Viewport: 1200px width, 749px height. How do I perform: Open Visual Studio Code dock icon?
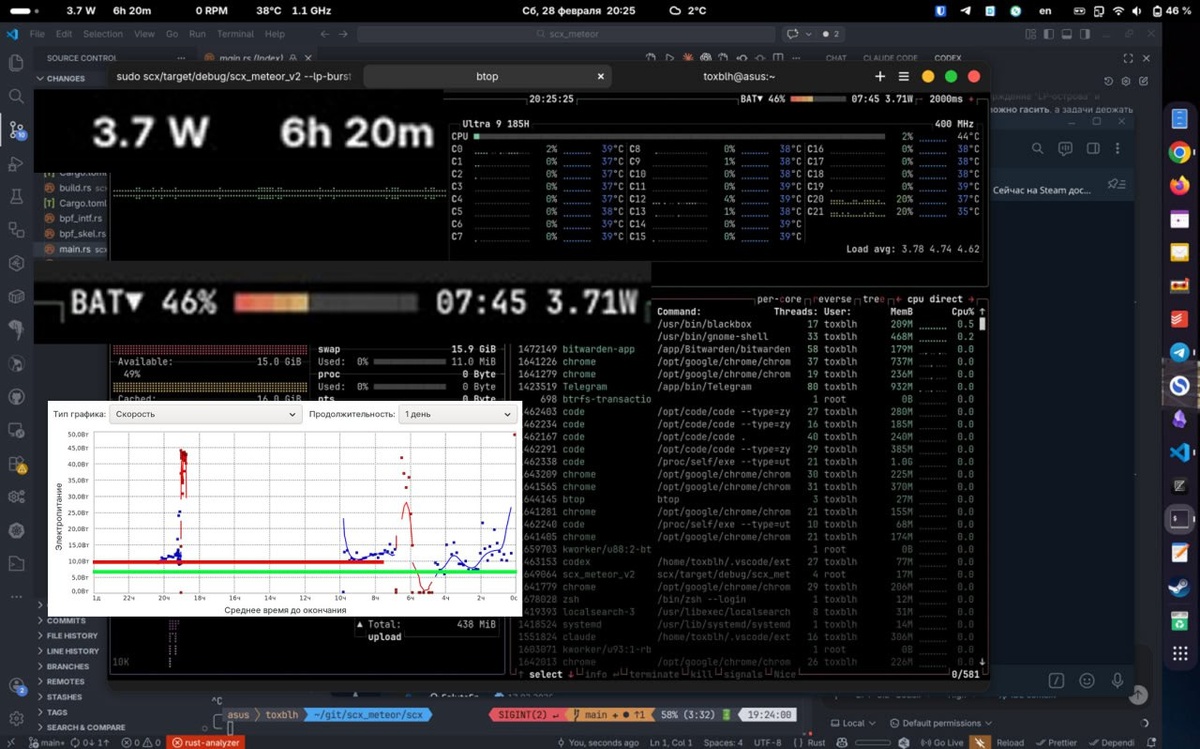click(1180, 453)
